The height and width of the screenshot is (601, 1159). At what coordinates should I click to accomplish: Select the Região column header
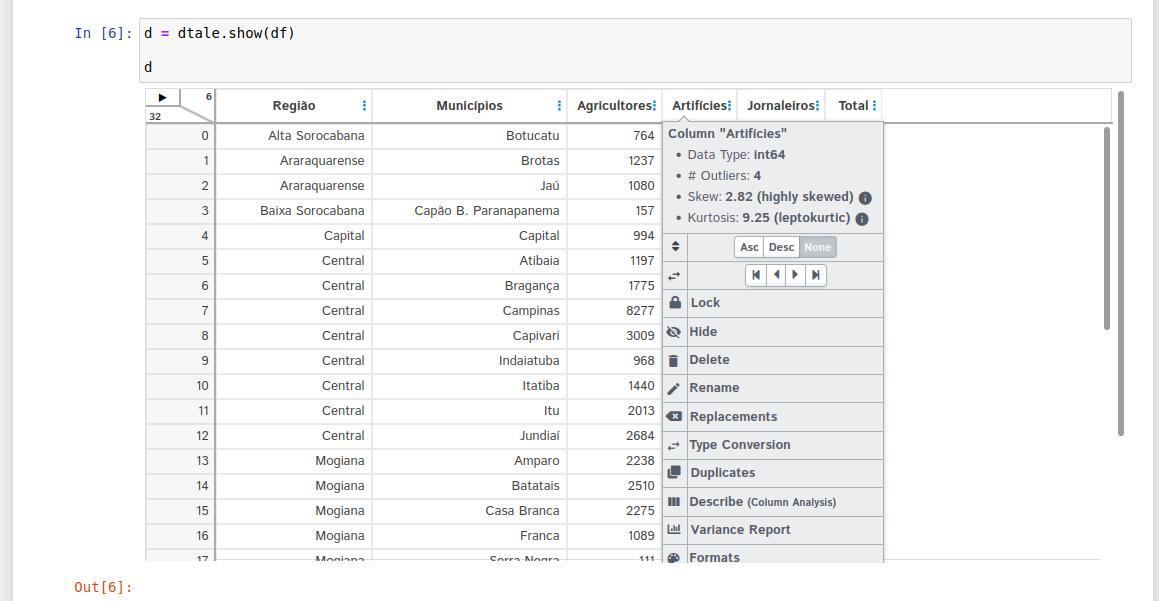[293, 106]
